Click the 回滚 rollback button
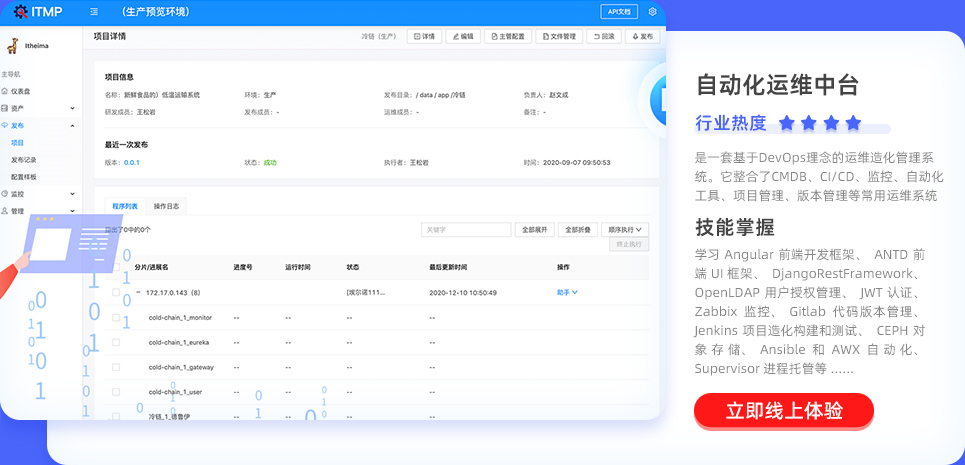 tap(604, 36)
